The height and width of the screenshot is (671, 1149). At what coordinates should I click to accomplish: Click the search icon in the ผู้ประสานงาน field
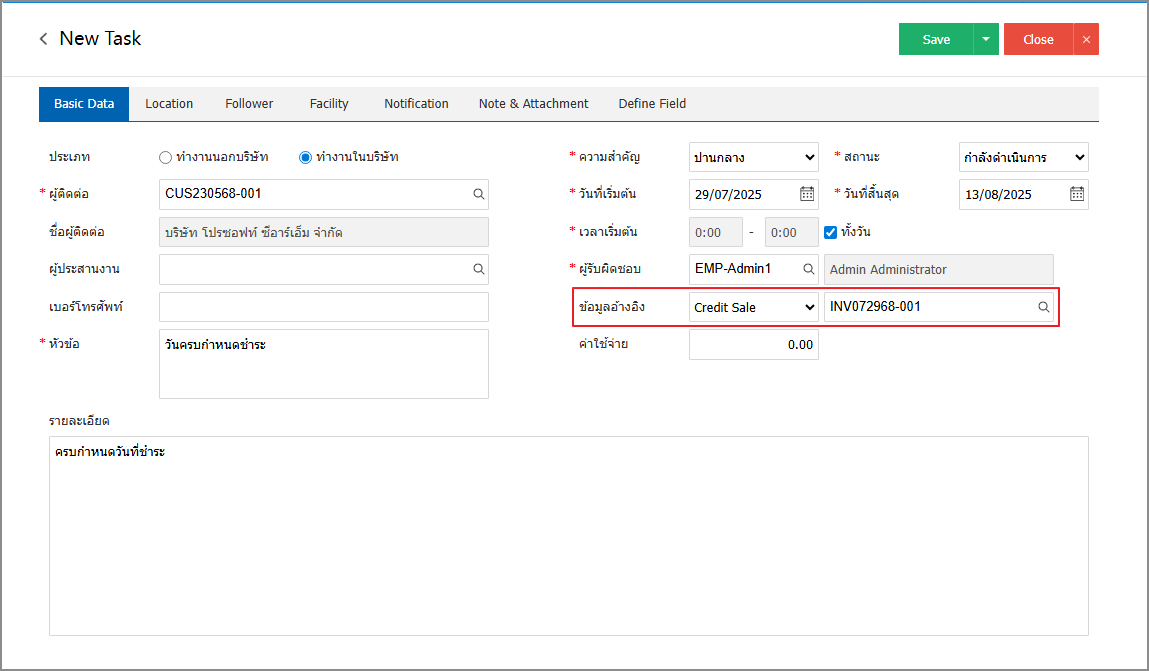(x=478, y=269)
